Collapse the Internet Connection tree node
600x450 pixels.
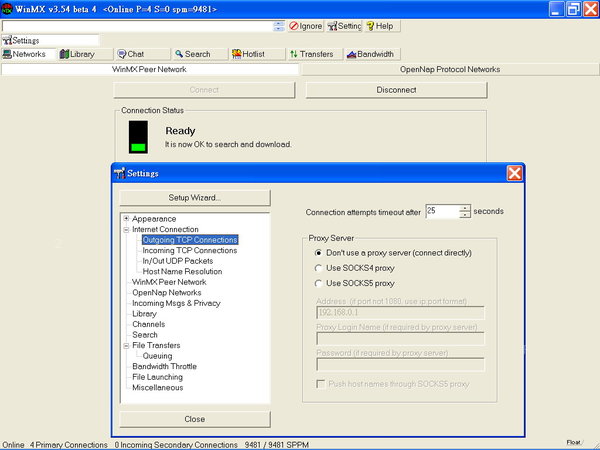[x=126, y=230]
